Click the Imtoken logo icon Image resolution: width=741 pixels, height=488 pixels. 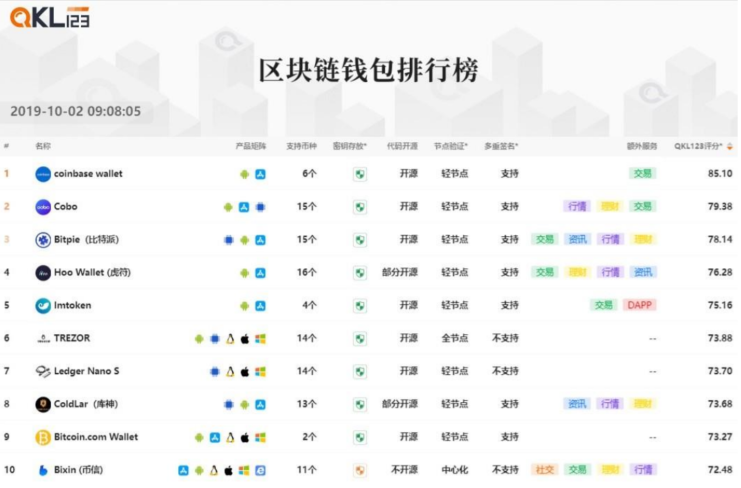[43, 306]
